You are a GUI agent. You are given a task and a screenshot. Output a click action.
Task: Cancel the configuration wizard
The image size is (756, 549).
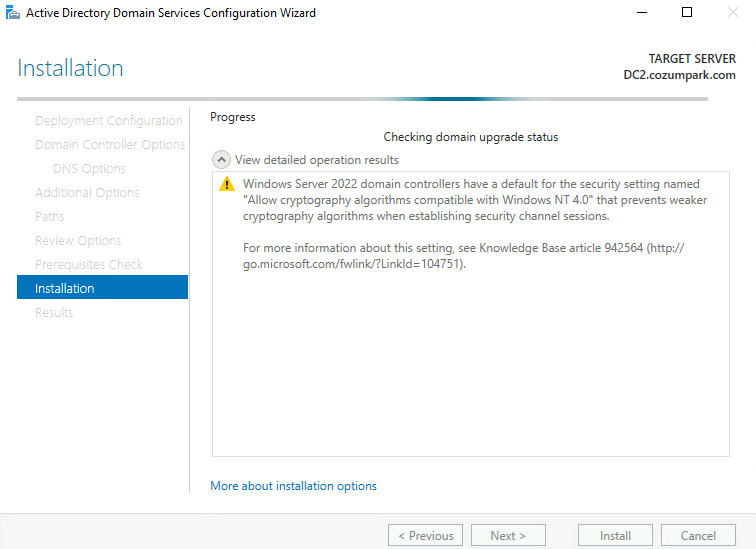tap(698, 536)
